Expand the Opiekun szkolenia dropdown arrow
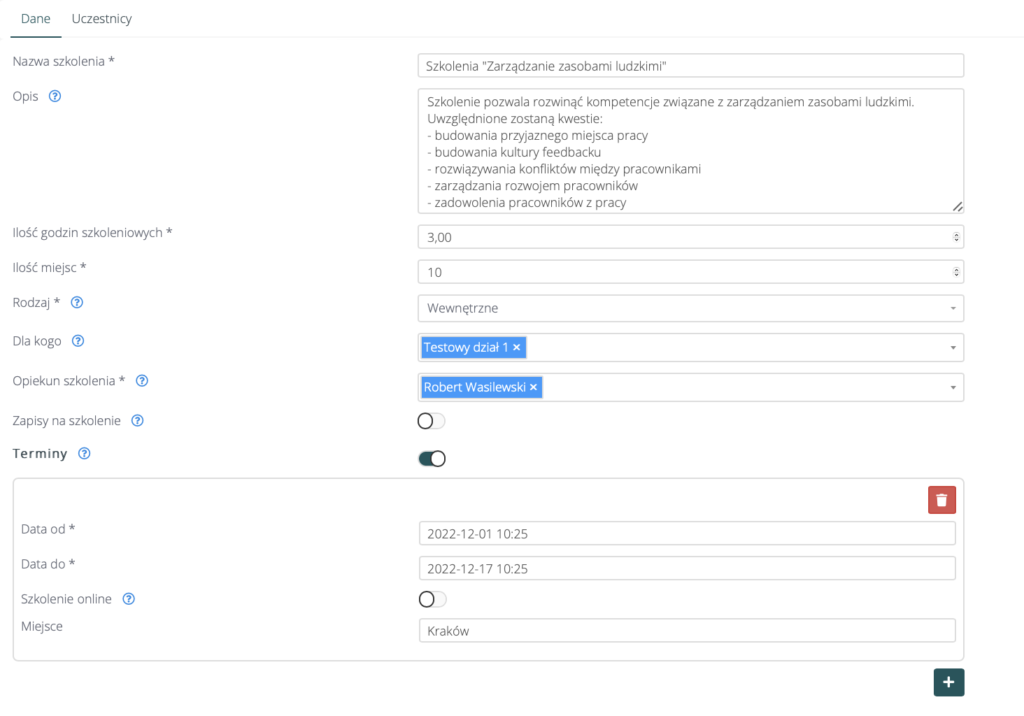The image size is (1024, 716). click(x=953, y=388)
